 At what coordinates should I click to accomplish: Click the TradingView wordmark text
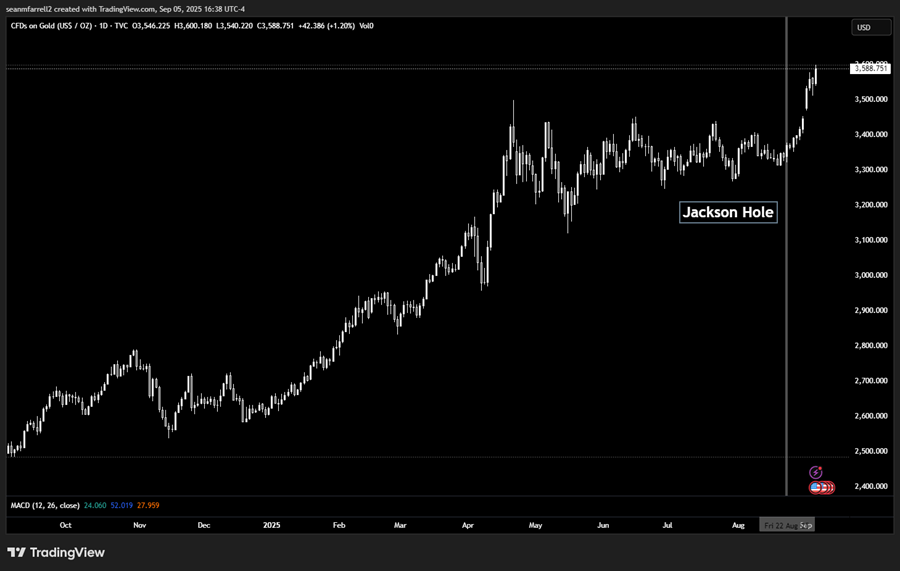tap(67, 552)
